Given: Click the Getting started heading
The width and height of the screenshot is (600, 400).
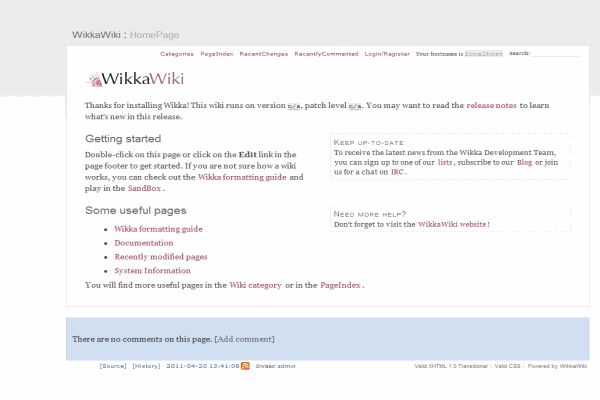Looking at the screenshot, I should pyautogui.click(x=123, y=139).
